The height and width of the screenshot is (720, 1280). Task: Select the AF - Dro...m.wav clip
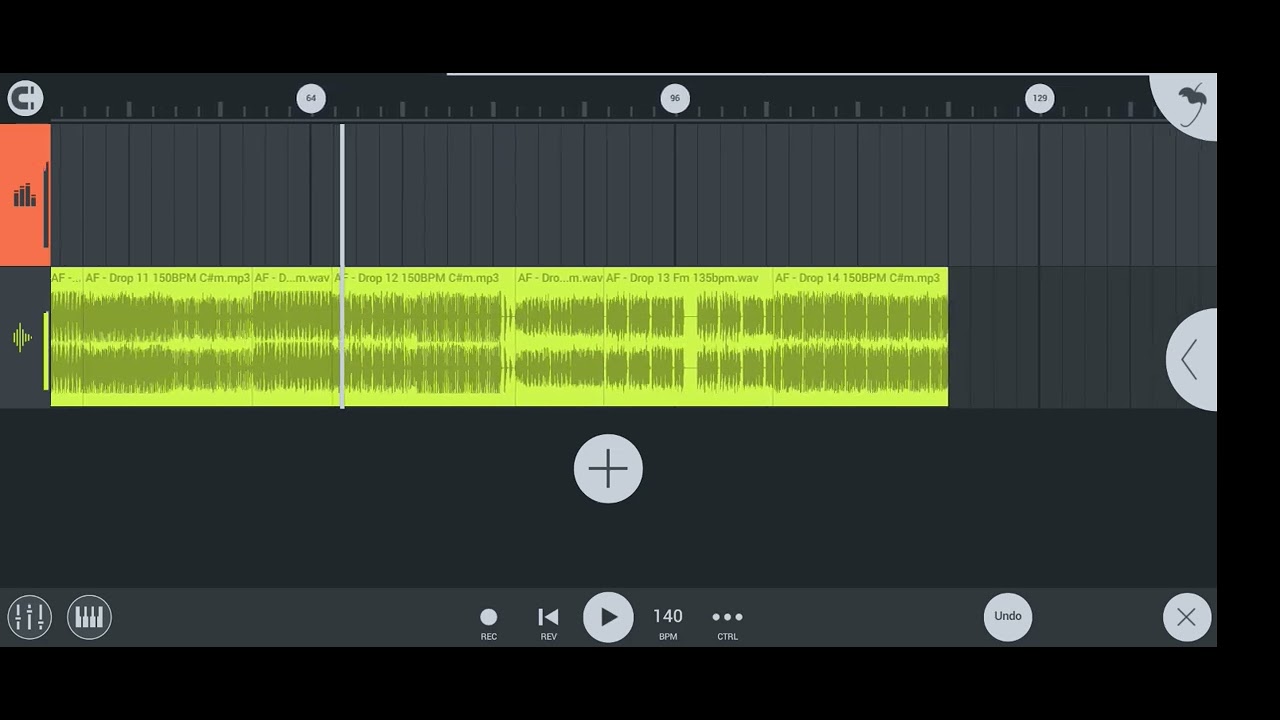560,337
